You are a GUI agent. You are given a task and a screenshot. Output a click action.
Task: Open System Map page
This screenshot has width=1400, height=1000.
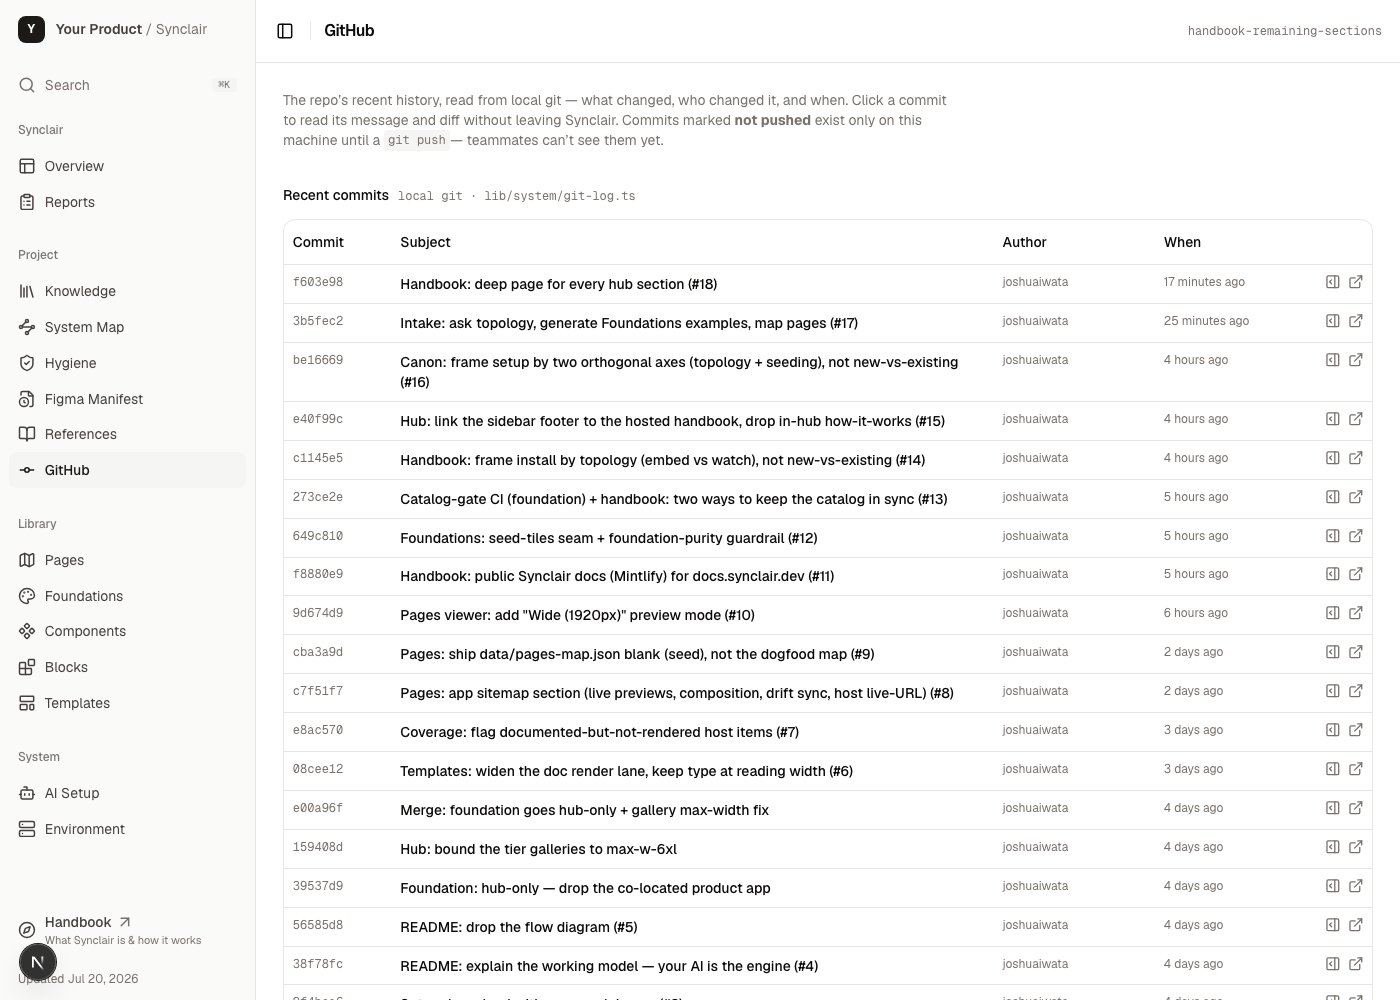point(127,327)
